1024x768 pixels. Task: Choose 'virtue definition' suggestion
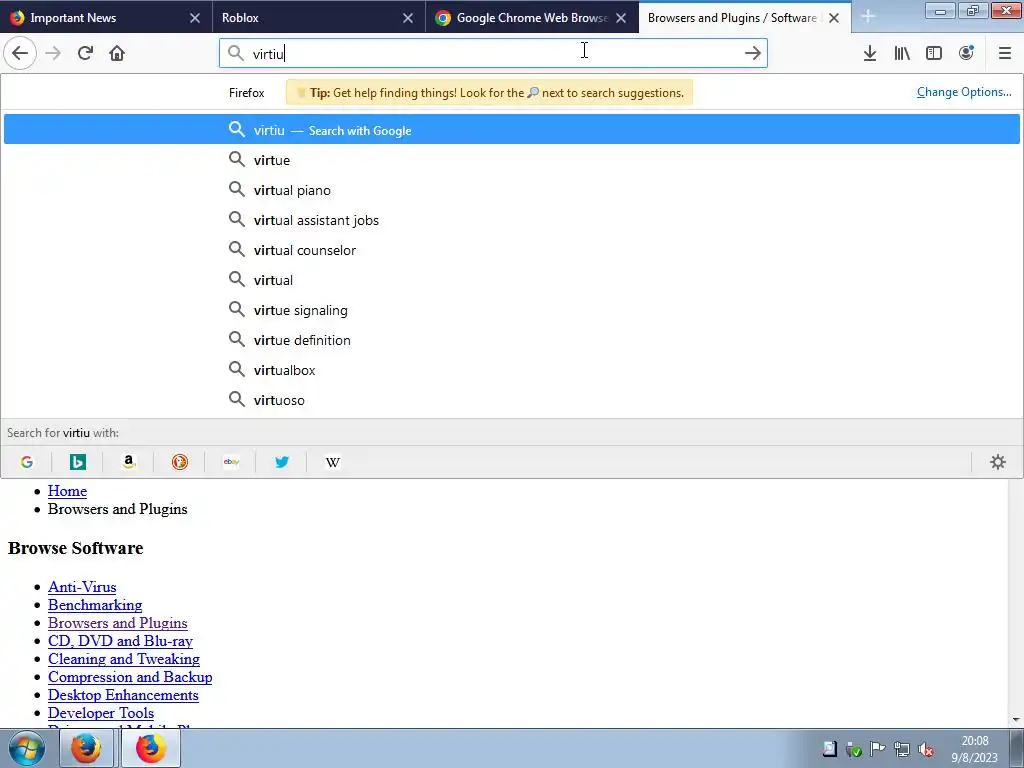click(x=511, y=340)
